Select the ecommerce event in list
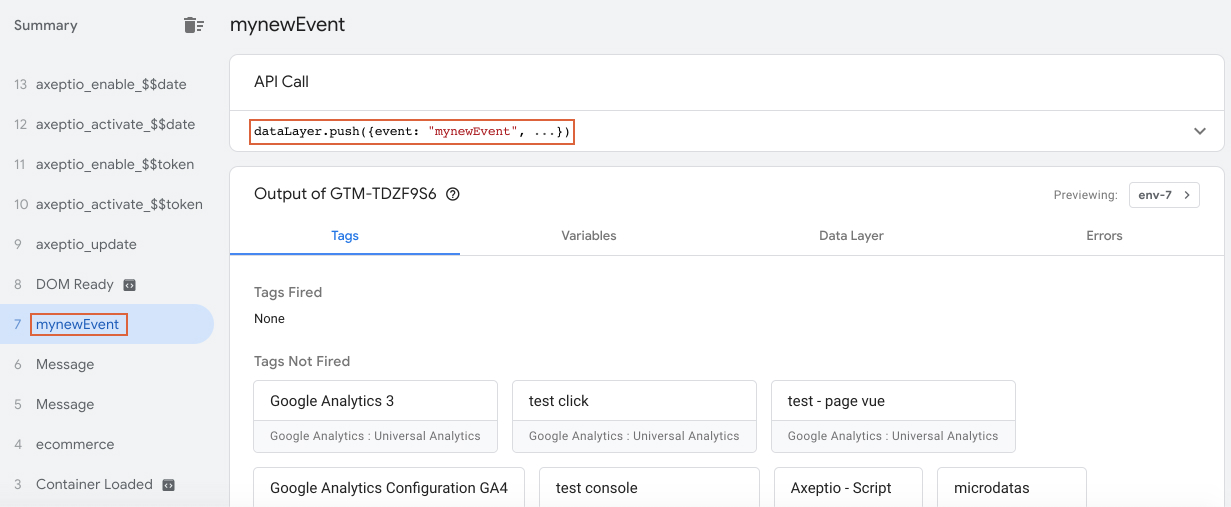This screenshot has width=1231, height=507. click(x=75, y=445)
